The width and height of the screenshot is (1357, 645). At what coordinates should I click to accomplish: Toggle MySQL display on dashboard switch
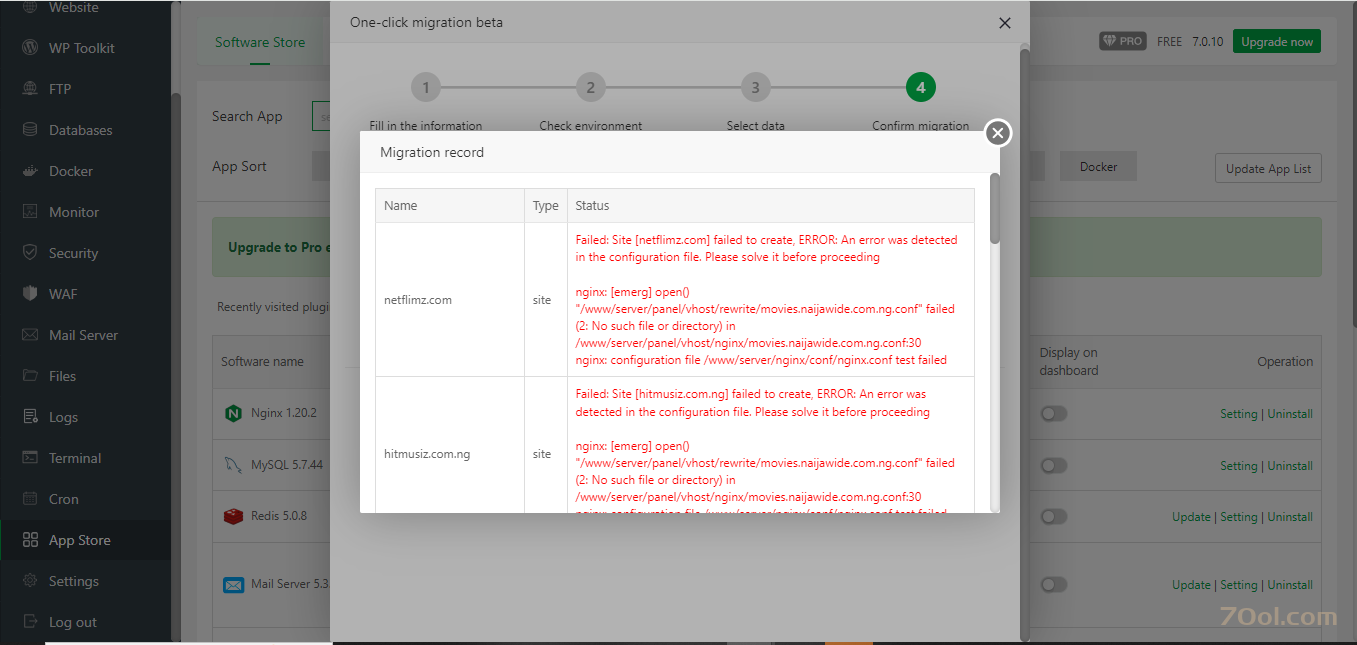click(1053, 466)
